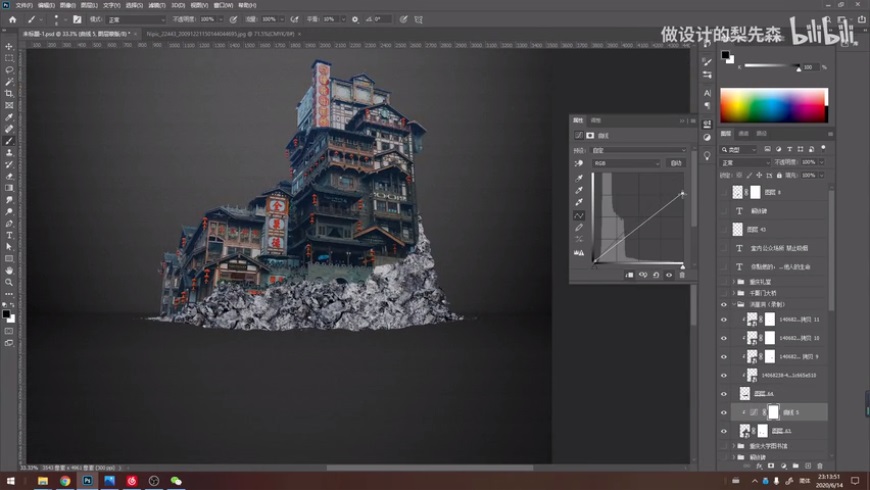Choose edit-points curve mode icon

point(579,215)
